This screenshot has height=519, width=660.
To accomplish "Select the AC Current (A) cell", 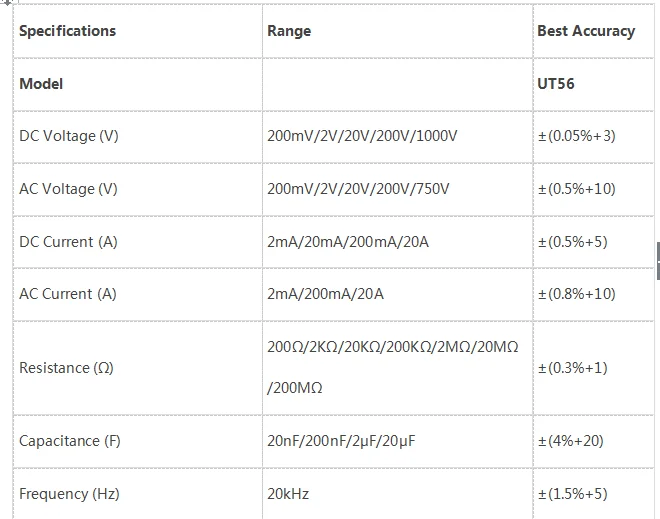I will pos(138,295).
